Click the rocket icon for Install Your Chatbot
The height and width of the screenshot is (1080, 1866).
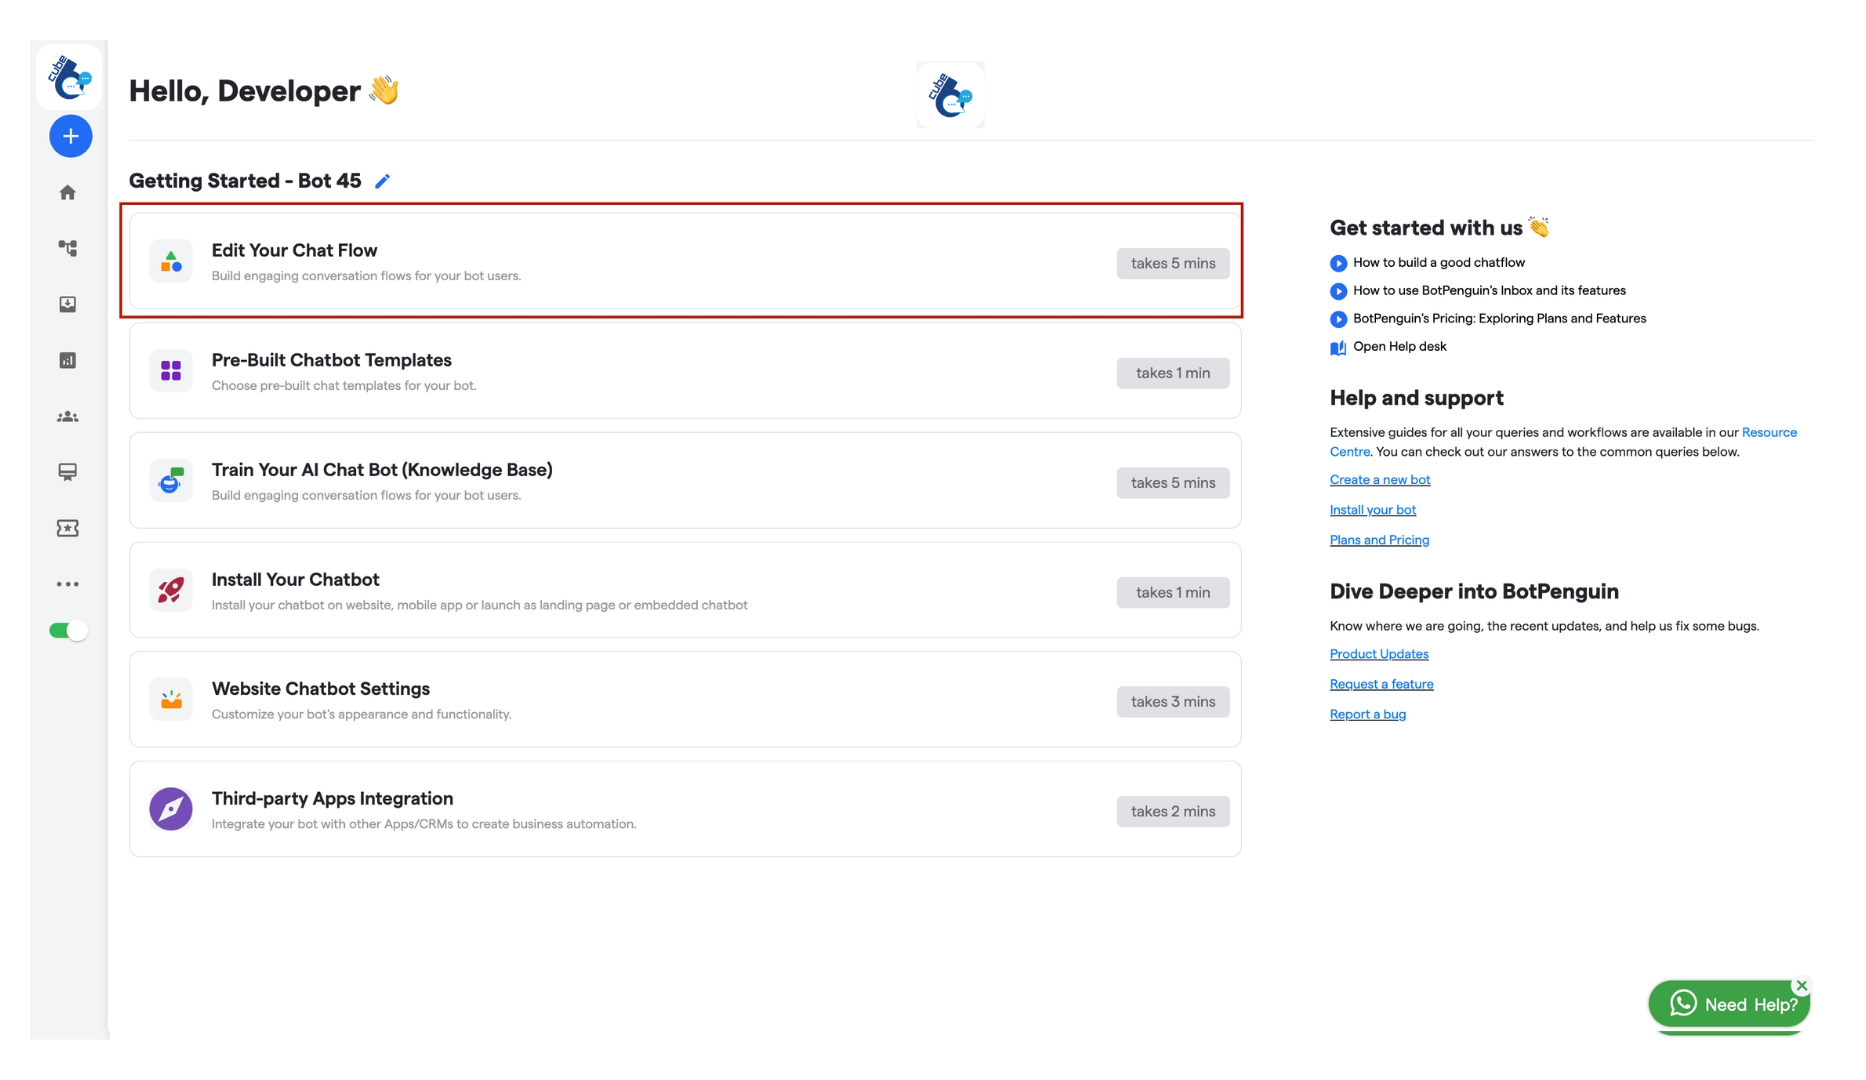[171, 590]
